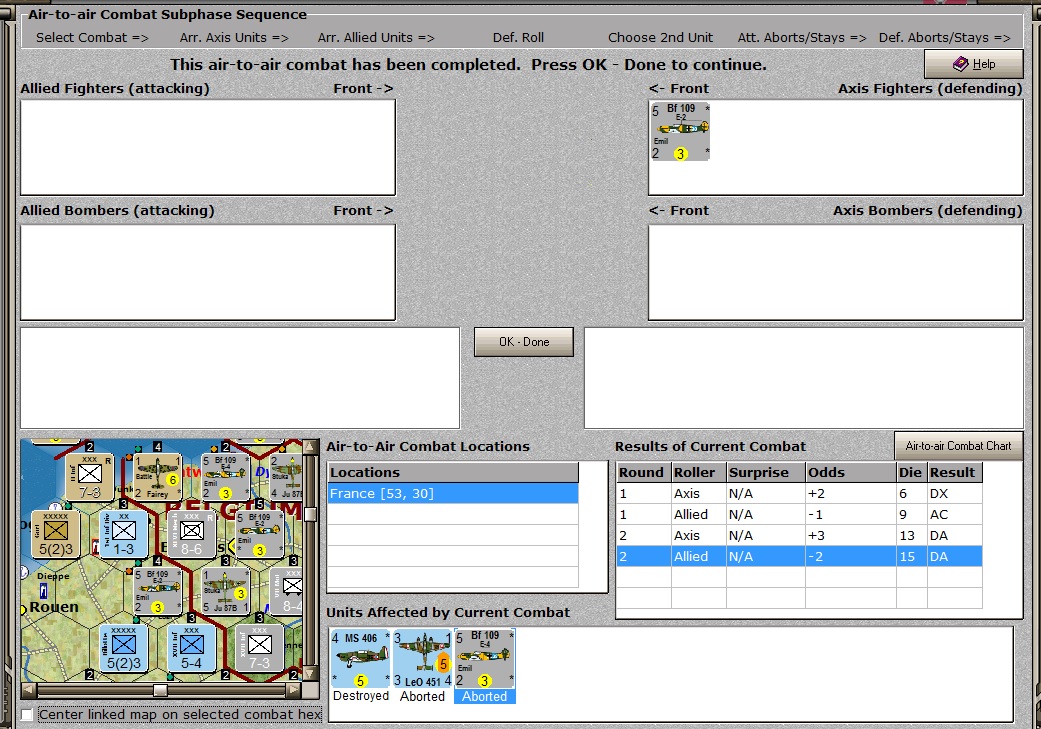Click the grey XXX 7-3 infantry counter
Image resolution: width=1041 pixels, height=729 pixels.
pyautogui.click(x=260, y=648)
